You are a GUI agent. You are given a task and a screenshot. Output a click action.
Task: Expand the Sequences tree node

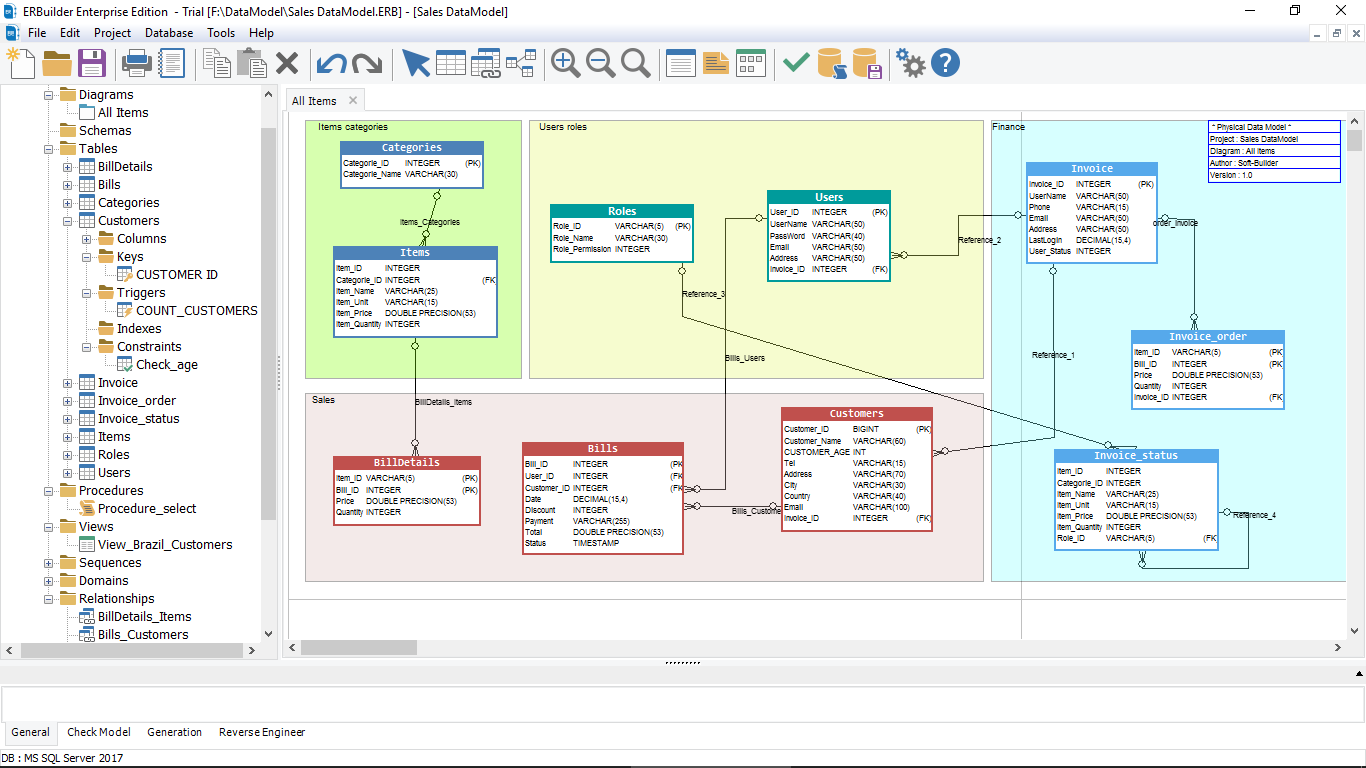(x=48, y=562)
